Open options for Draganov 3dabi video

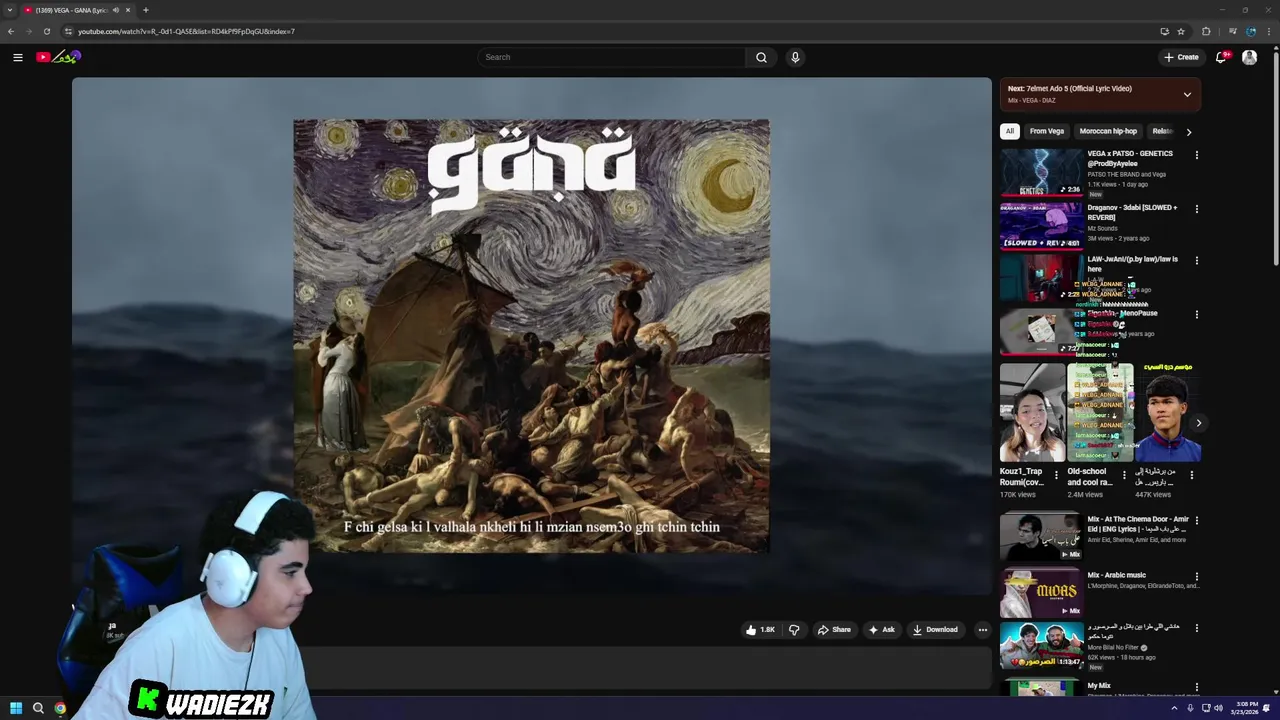pyautogui.click(x=1196, y=209)
